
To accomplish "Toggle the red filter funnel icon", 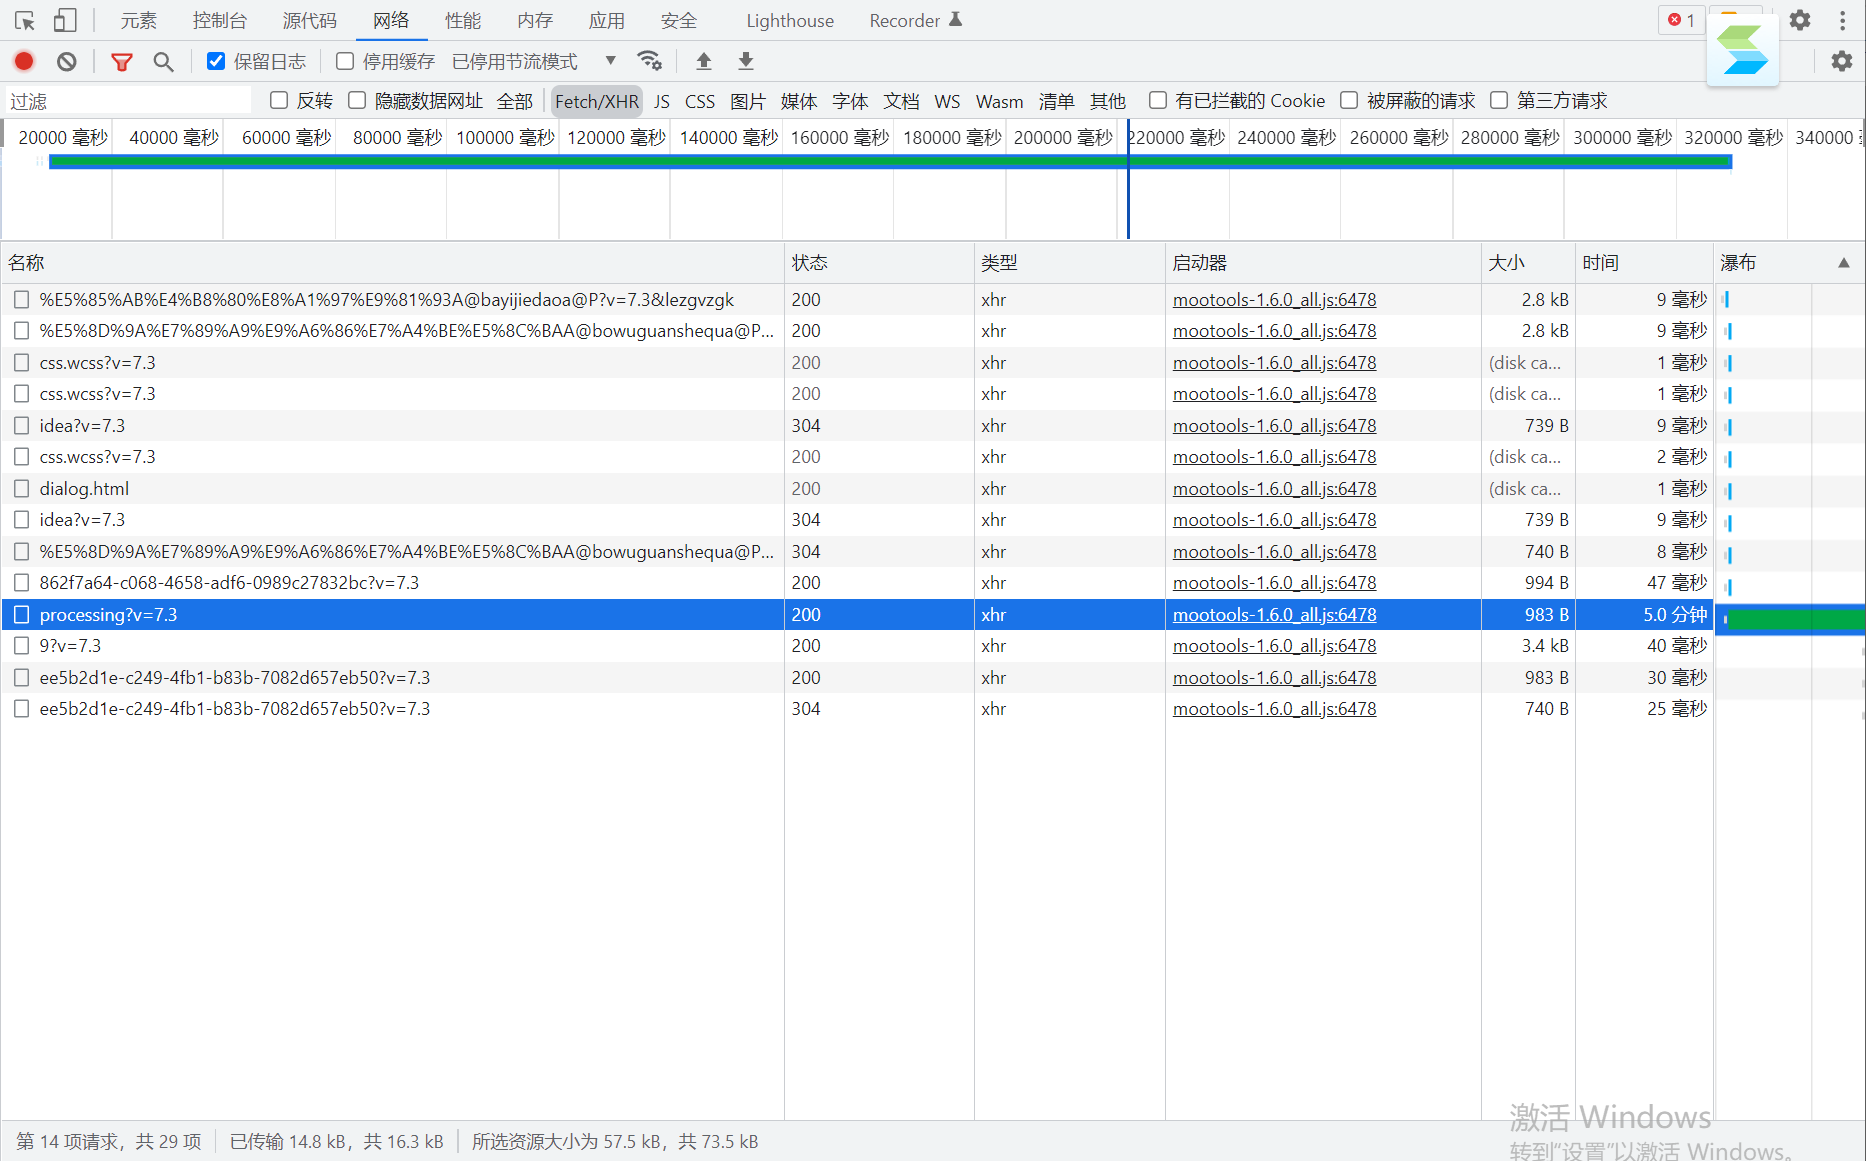I will [x=122, y=62].
